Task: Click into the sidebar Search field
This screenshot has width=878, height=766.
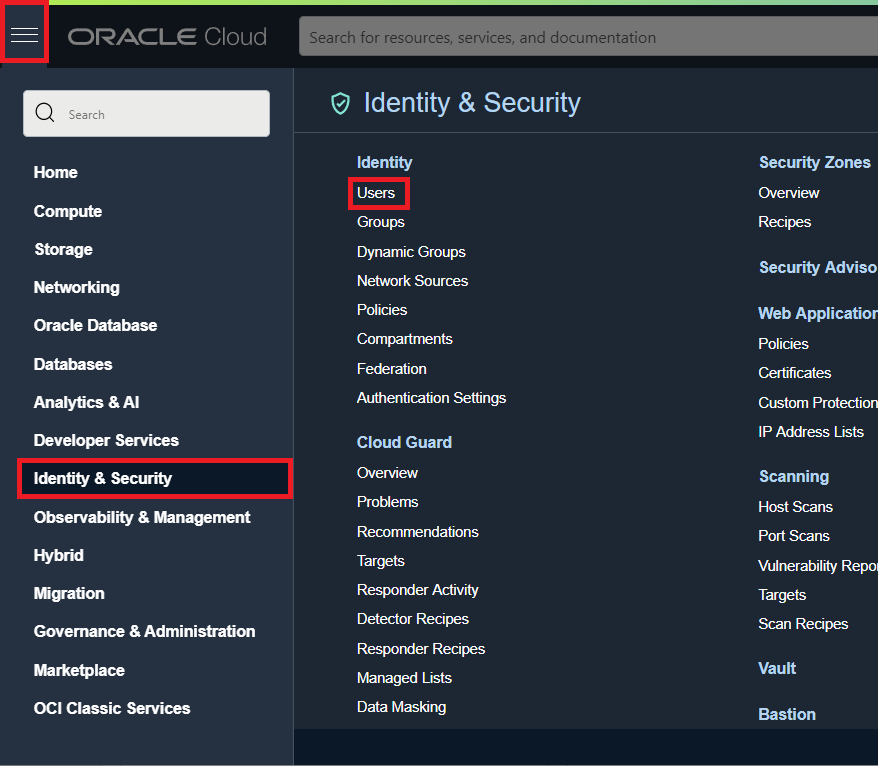Action: coord(146,114)
